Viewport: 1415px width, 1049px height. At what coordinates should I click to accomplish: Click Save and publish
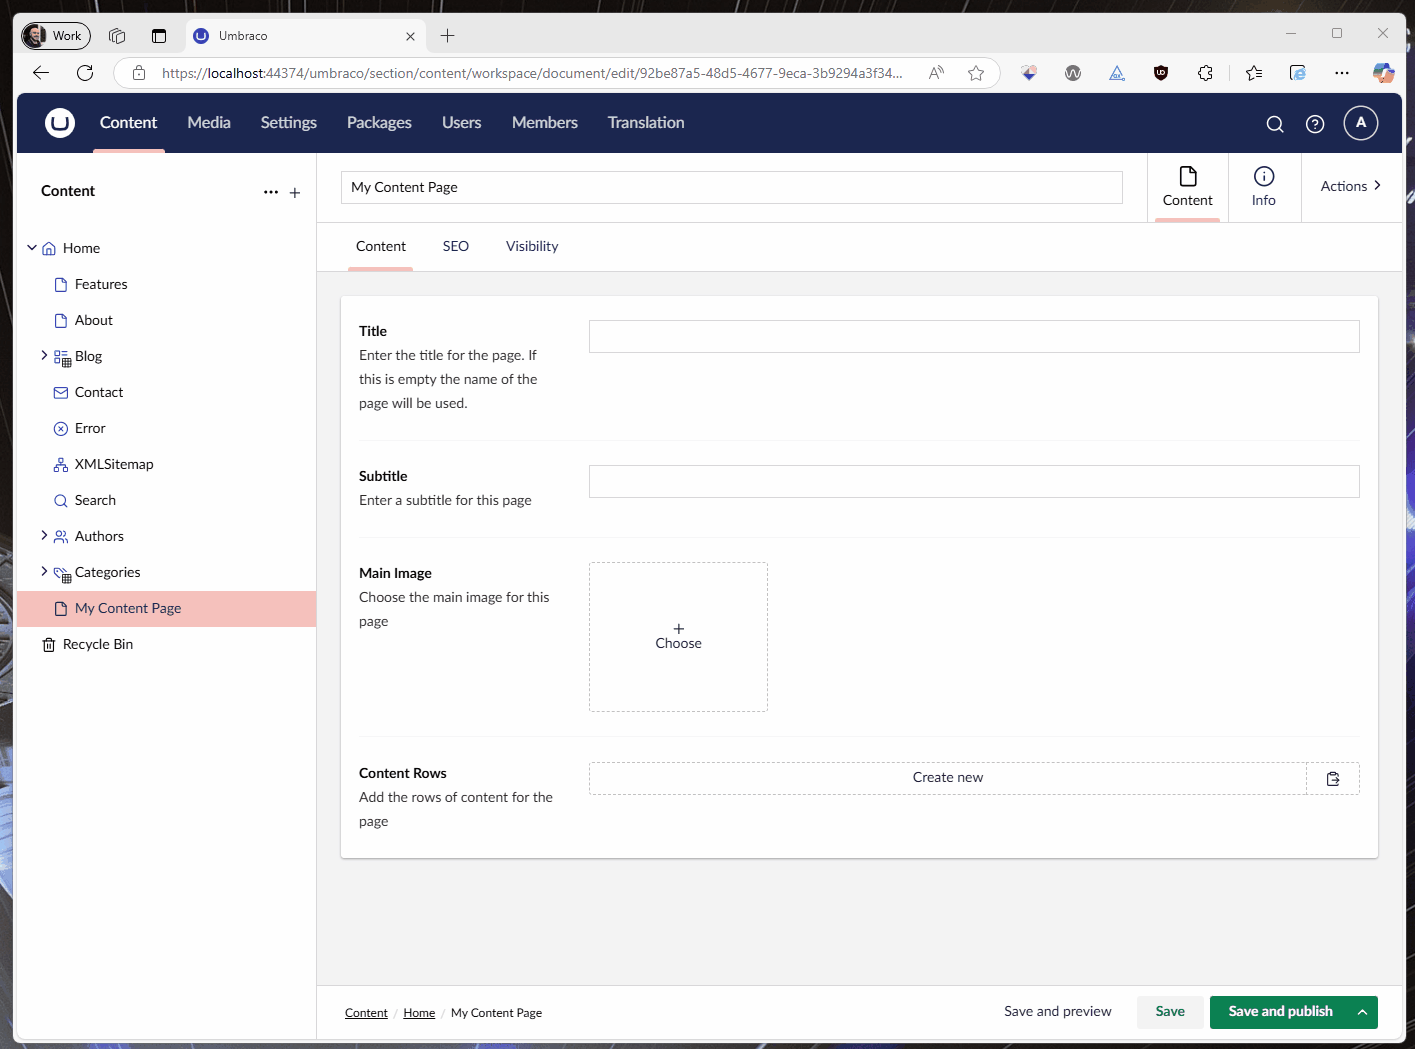point(1280,1012)
